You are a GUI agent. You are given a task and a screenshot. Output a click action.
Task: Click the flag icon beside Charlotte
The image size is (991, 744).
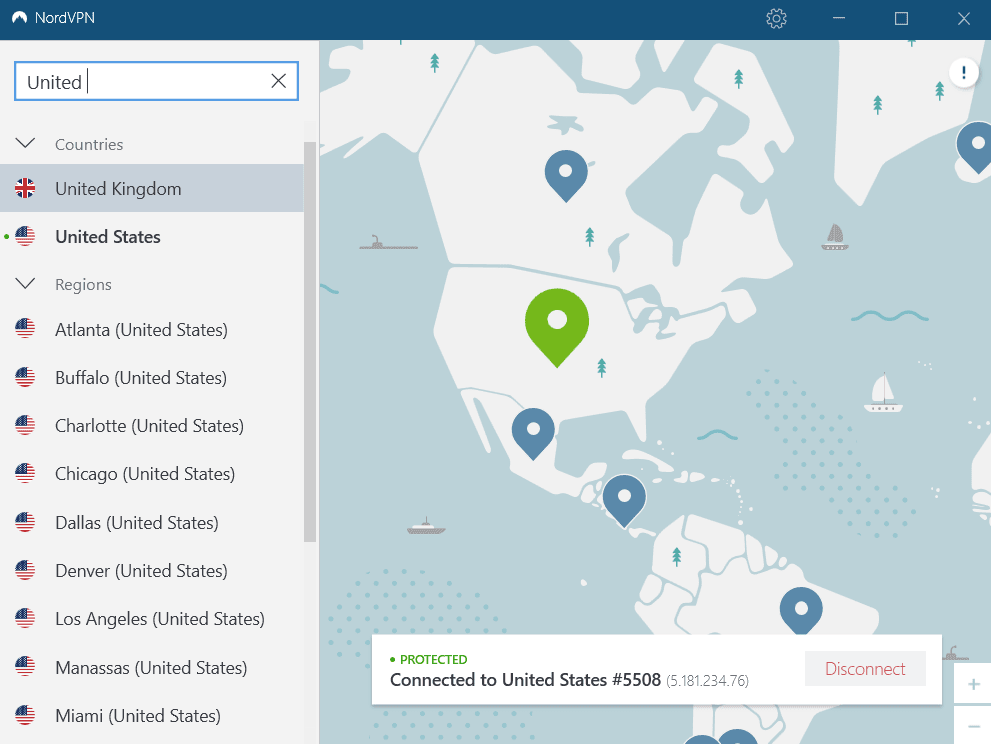pyautogui.click(x=25, y=425)
